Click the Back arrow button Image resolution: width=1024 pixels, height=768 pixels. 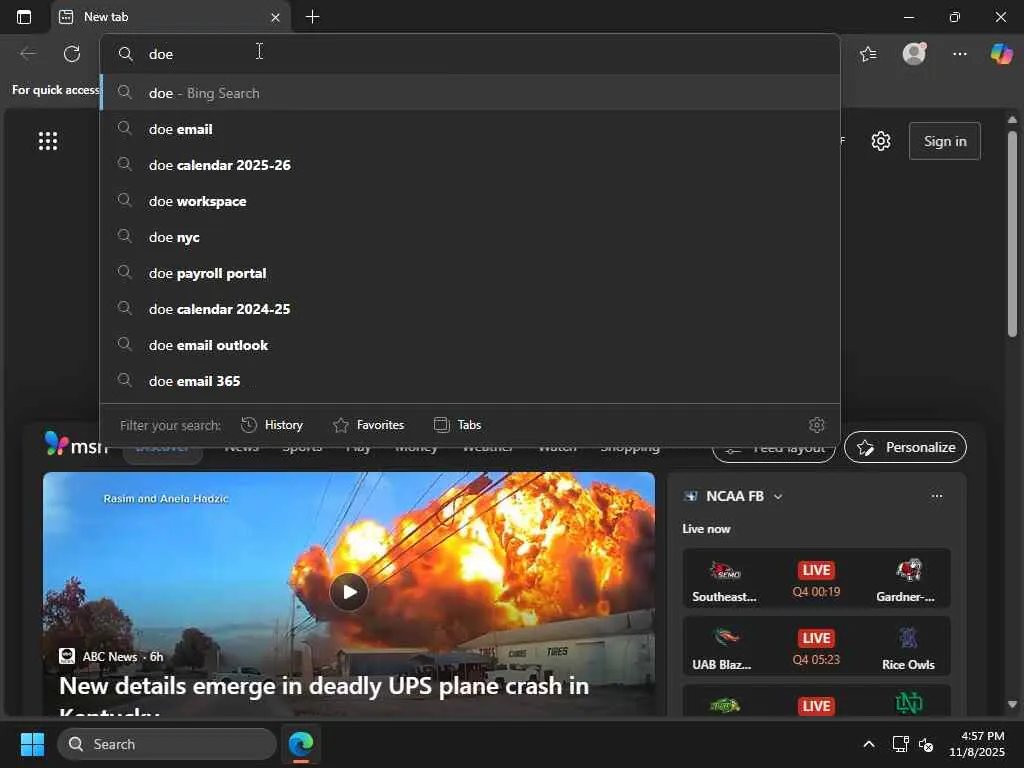coord(28,54)
